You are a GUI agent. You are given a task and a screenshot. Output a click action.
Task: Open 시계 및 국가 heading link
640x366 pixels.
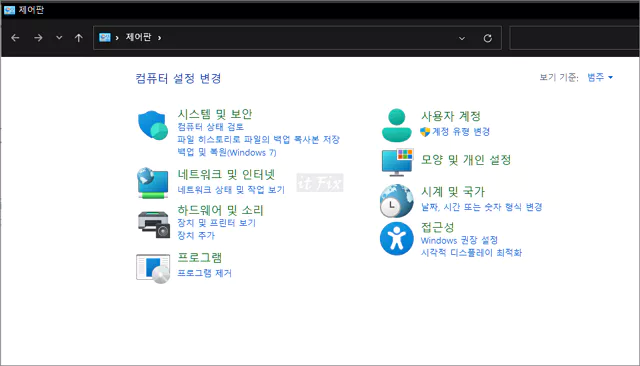click(x=453, y=191)
